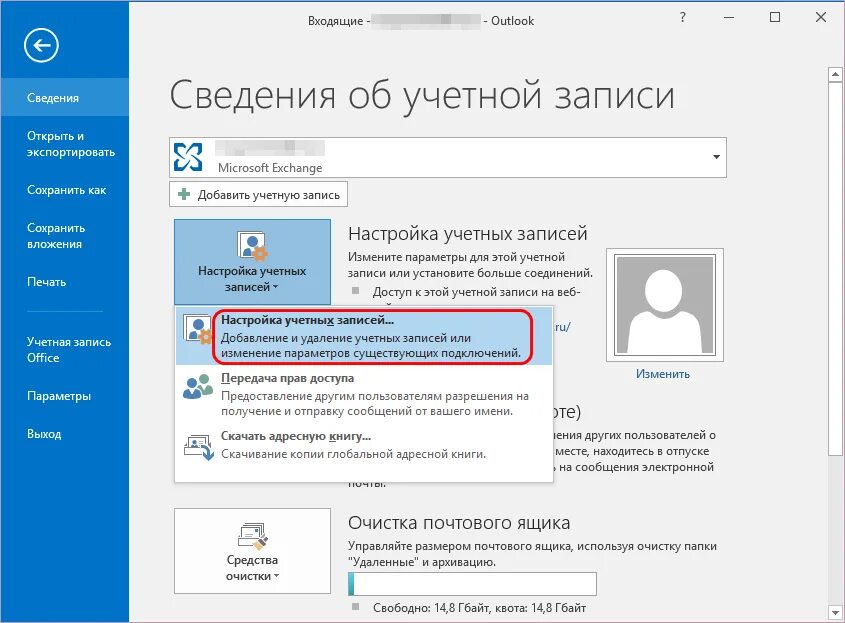Click the address book download icon
Screen dimensions: 845x623
click(199, 447)
